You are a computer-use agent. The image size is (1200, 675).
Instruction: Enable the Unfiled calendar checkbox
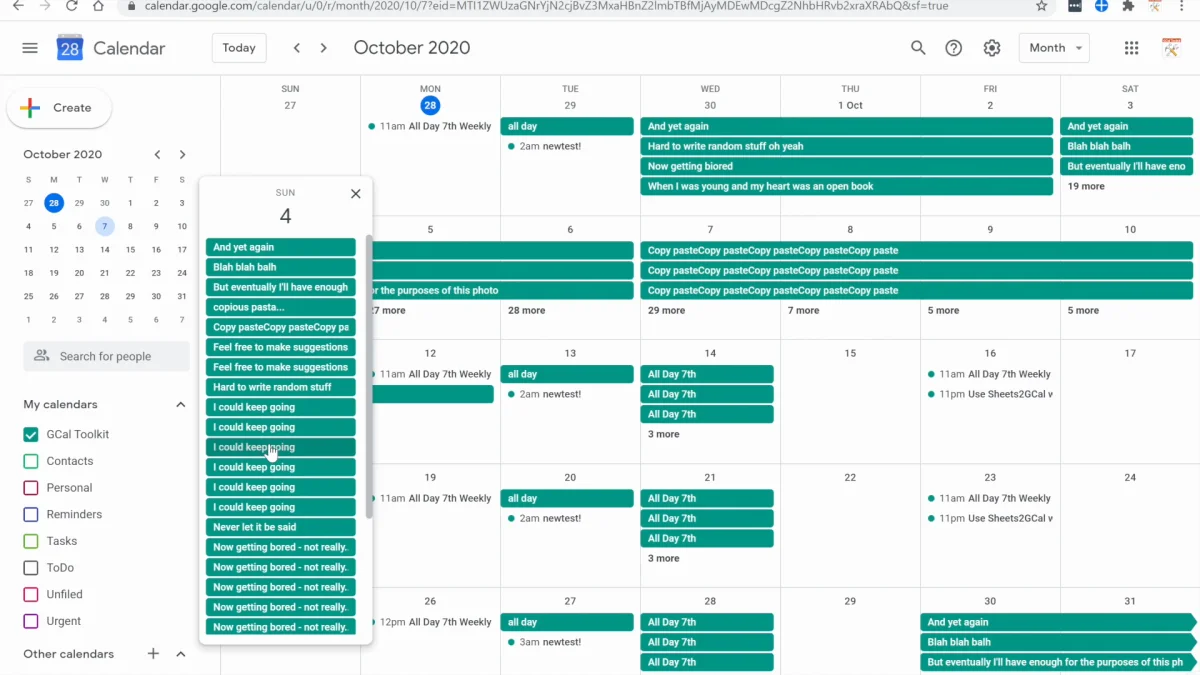click(x=31, y=594)
